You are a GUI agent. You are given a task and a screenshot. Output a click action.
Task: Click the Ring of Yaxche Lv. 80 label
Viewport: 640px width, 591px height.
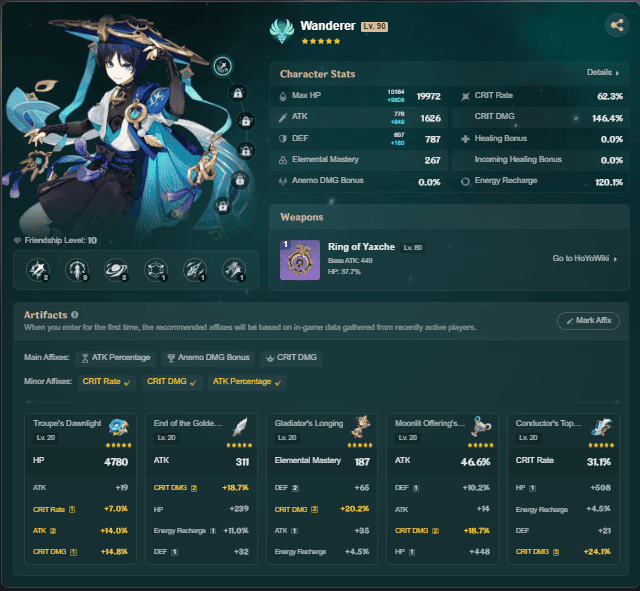point(412,248)
